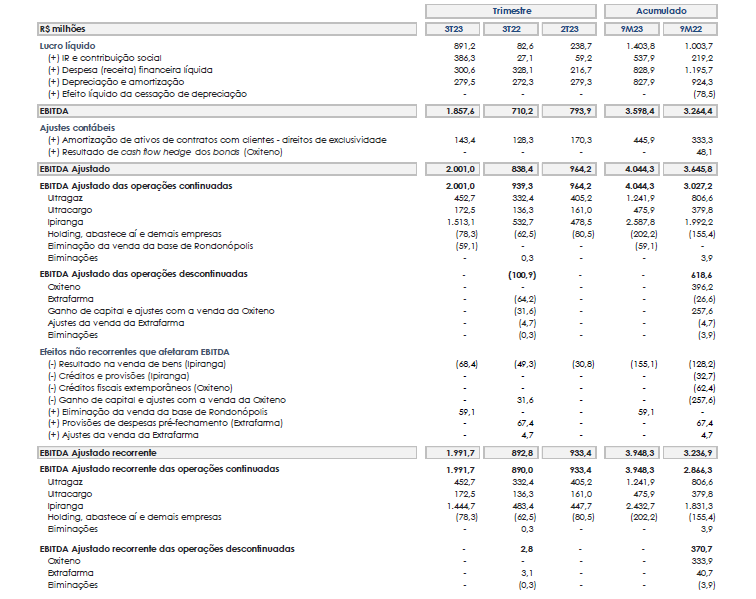Click the 3T22 column header

[x=511, y=29]
